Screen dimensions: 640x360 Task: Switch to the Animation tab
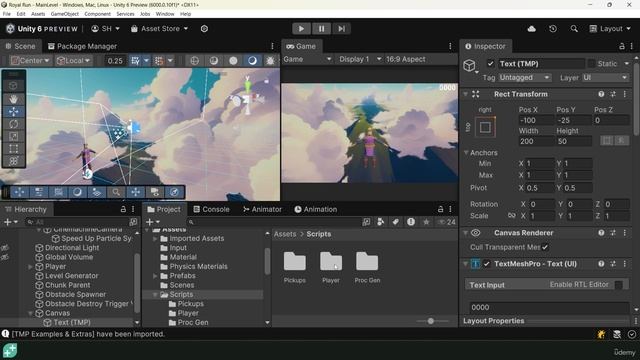(316, 209)
